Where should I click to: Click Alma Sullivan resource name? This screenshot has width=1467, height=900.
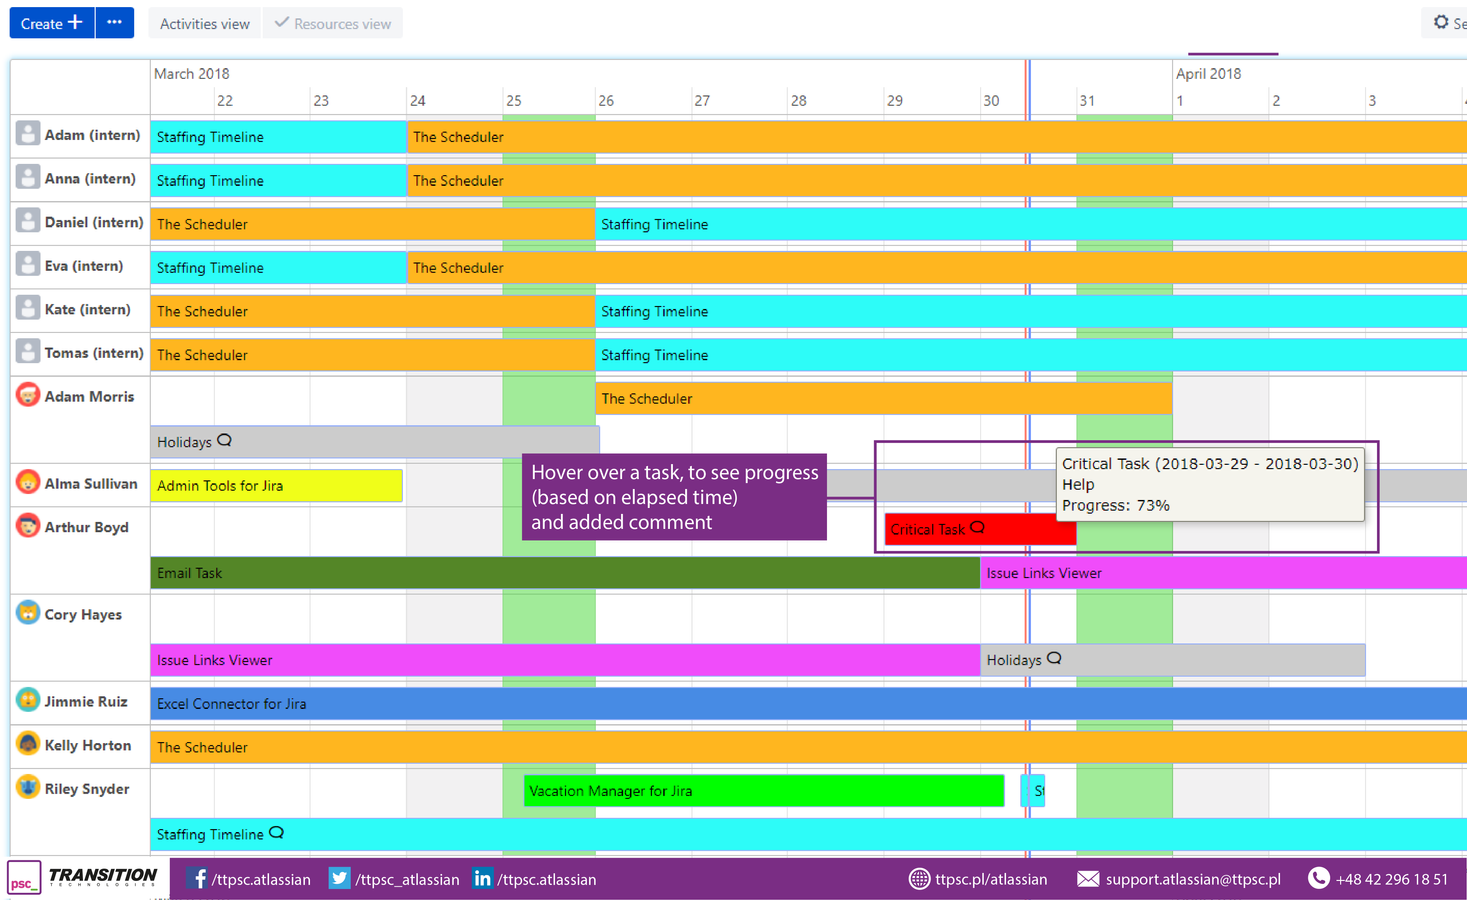click(x=91, y=484)
